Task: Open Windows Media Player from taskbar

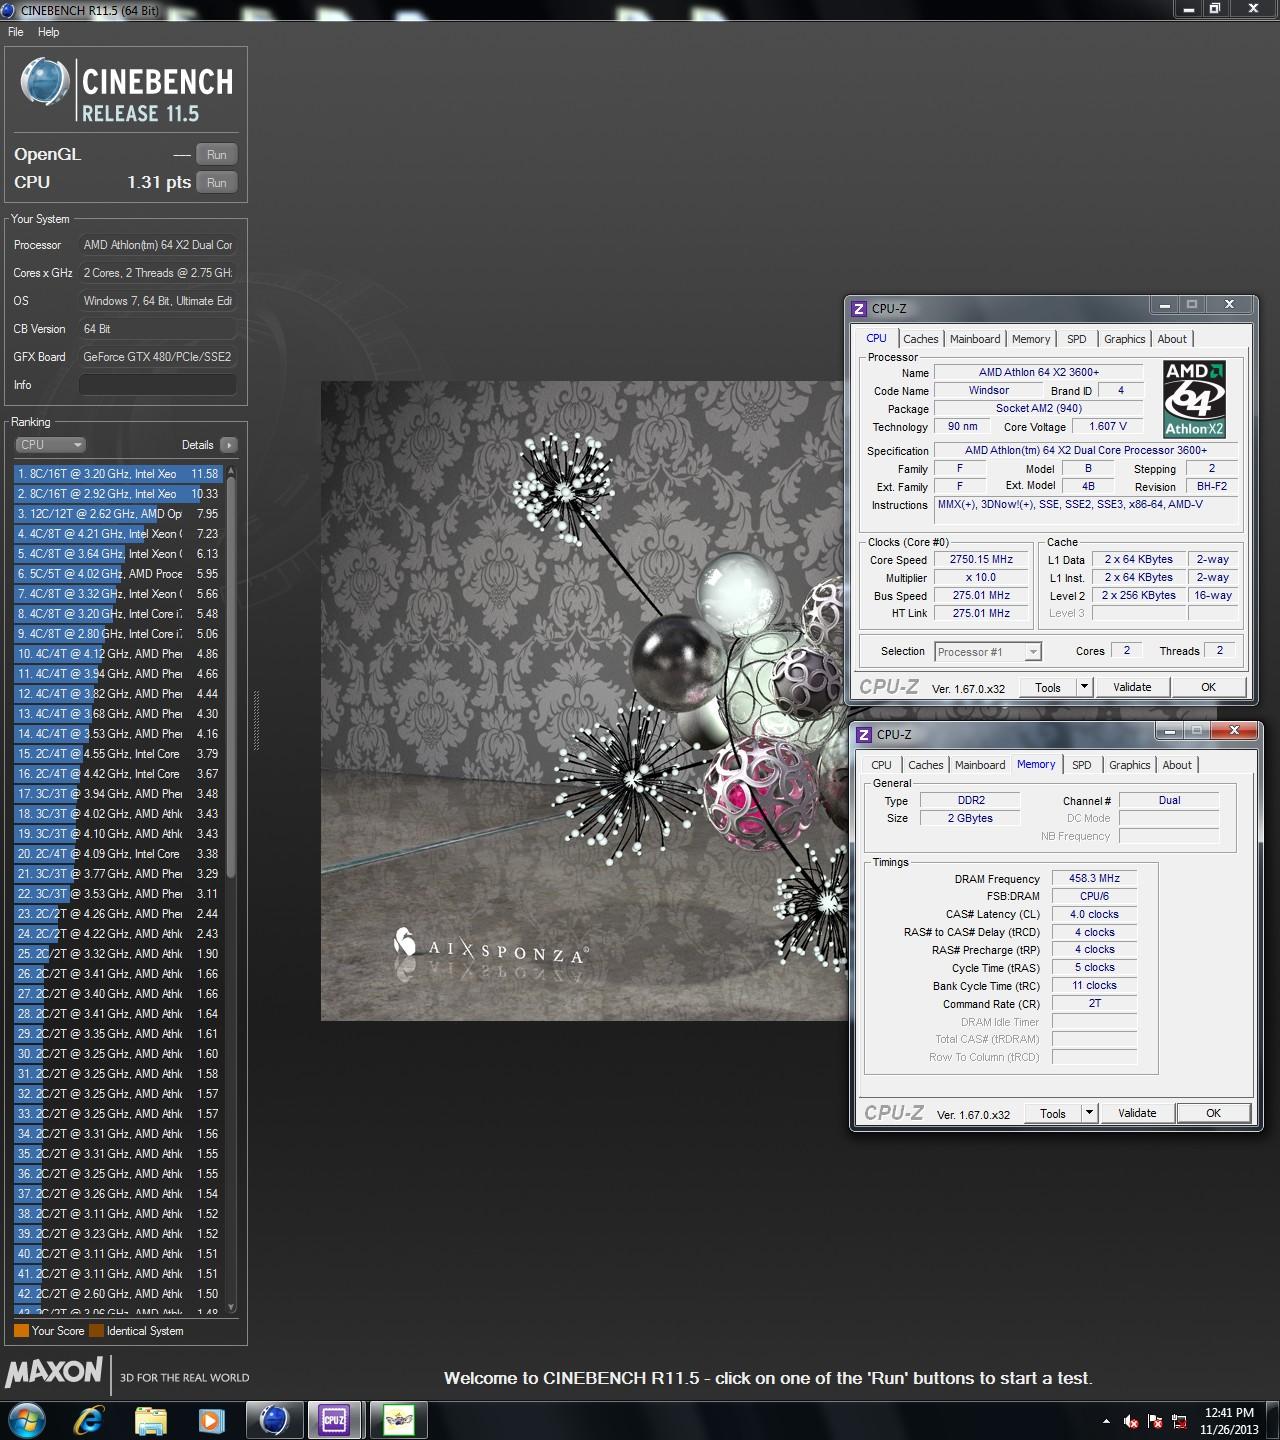Action: 211,1420
